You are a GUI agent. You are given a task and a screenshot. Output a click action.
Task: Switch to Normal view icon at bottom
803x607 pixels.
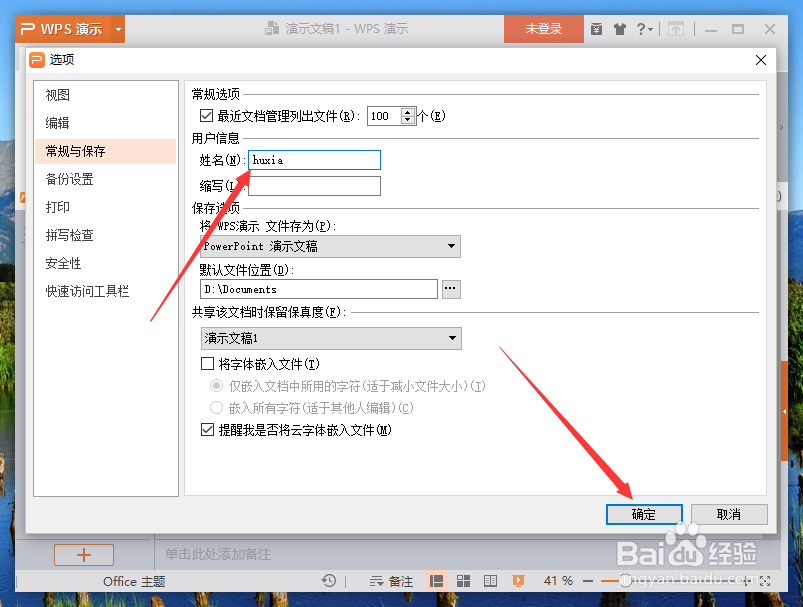[x=435, y=580]
